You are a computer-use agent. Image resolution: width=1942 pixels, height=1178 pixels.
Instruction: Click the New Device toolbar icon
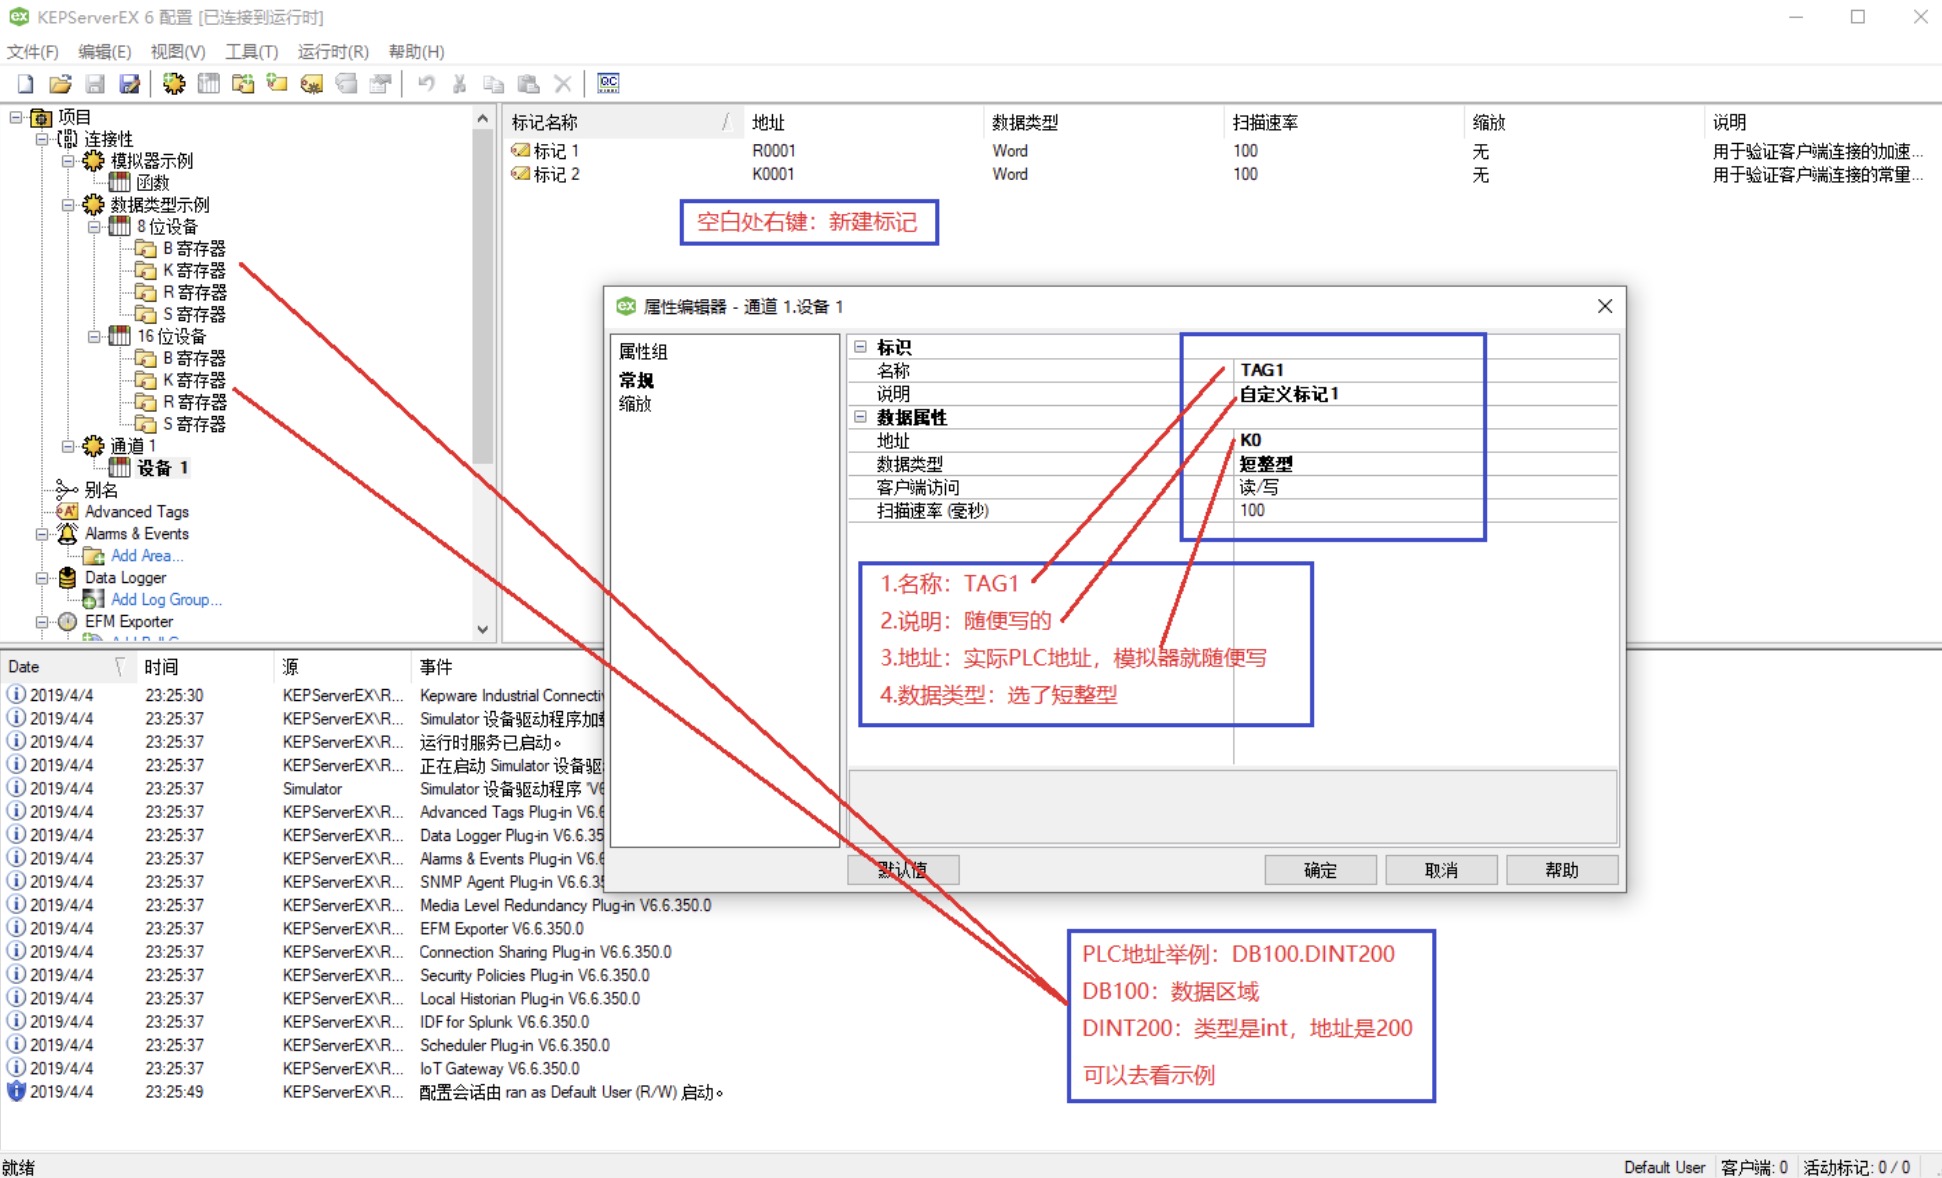[208, 84]
